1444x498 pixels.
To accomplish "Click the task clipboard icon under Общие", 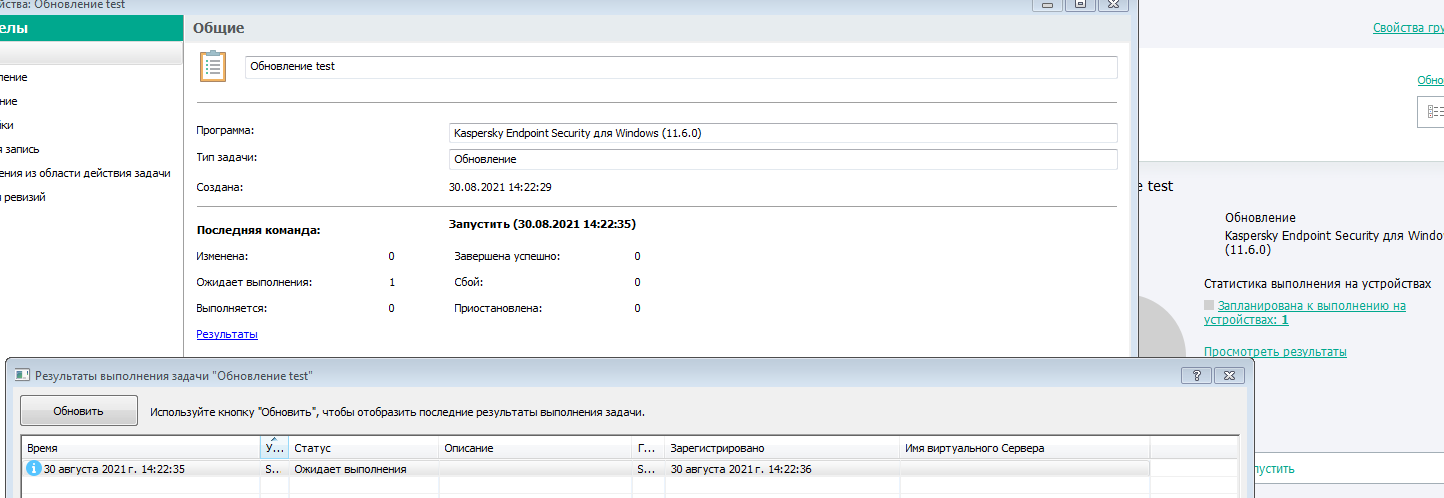I will (212, 66).
